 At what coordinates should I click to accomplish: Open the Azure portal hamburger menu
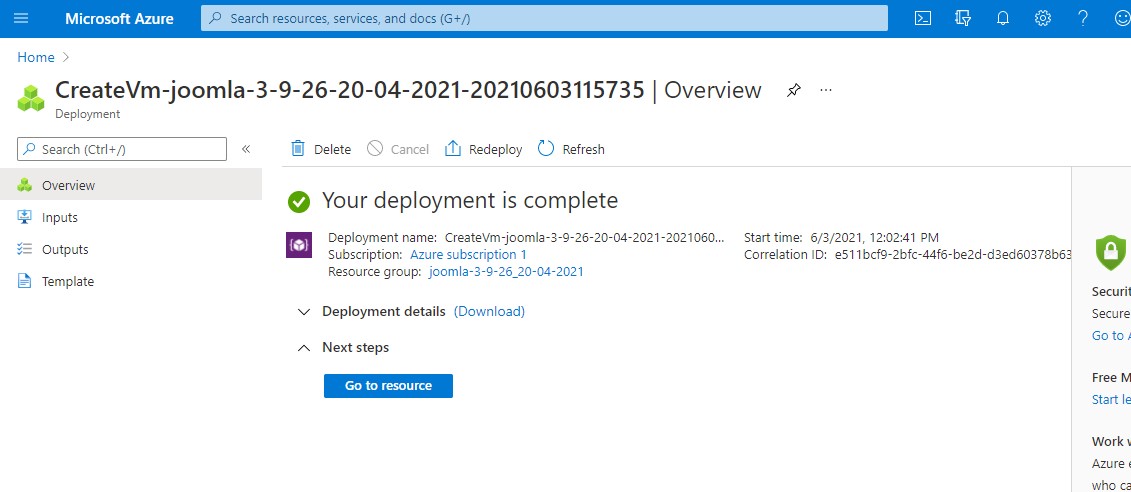coord(21,19)
